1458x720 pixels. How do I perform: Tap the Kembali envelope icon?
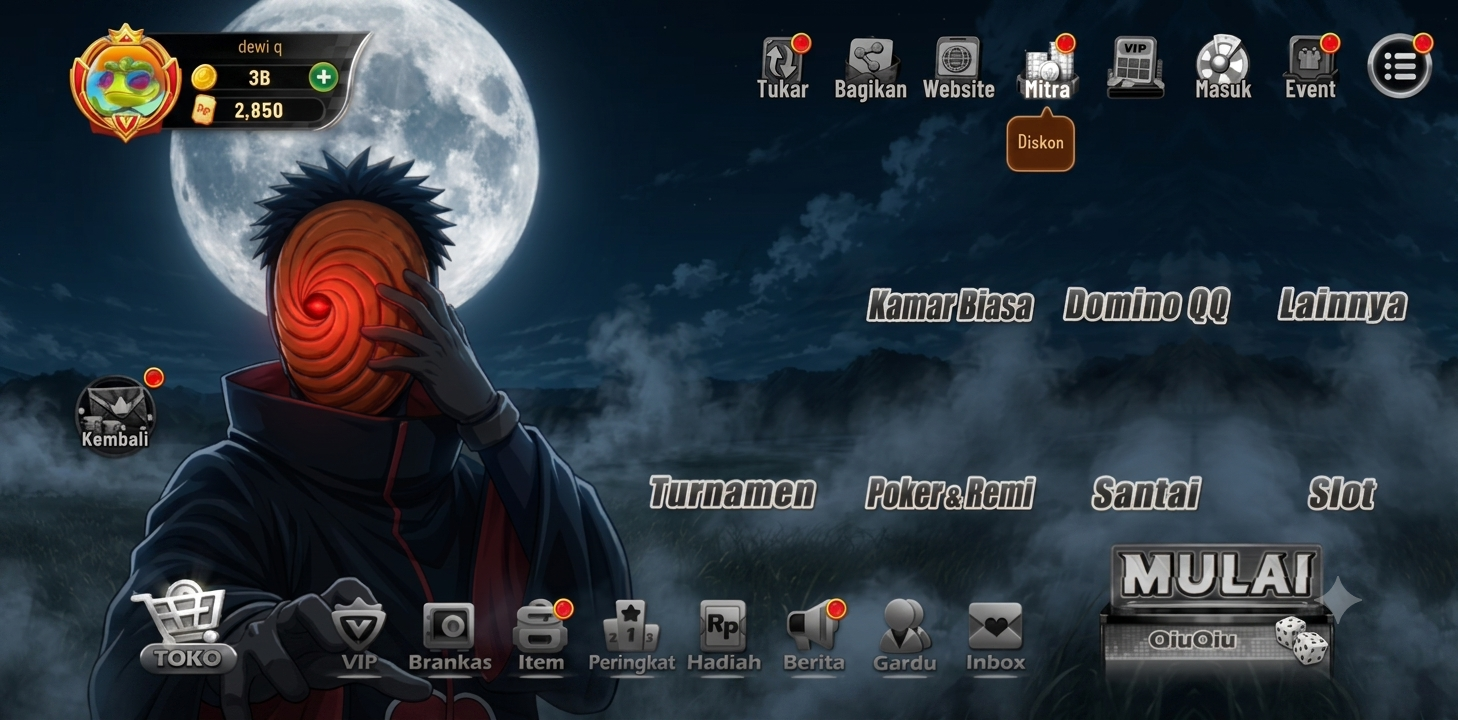115,415
